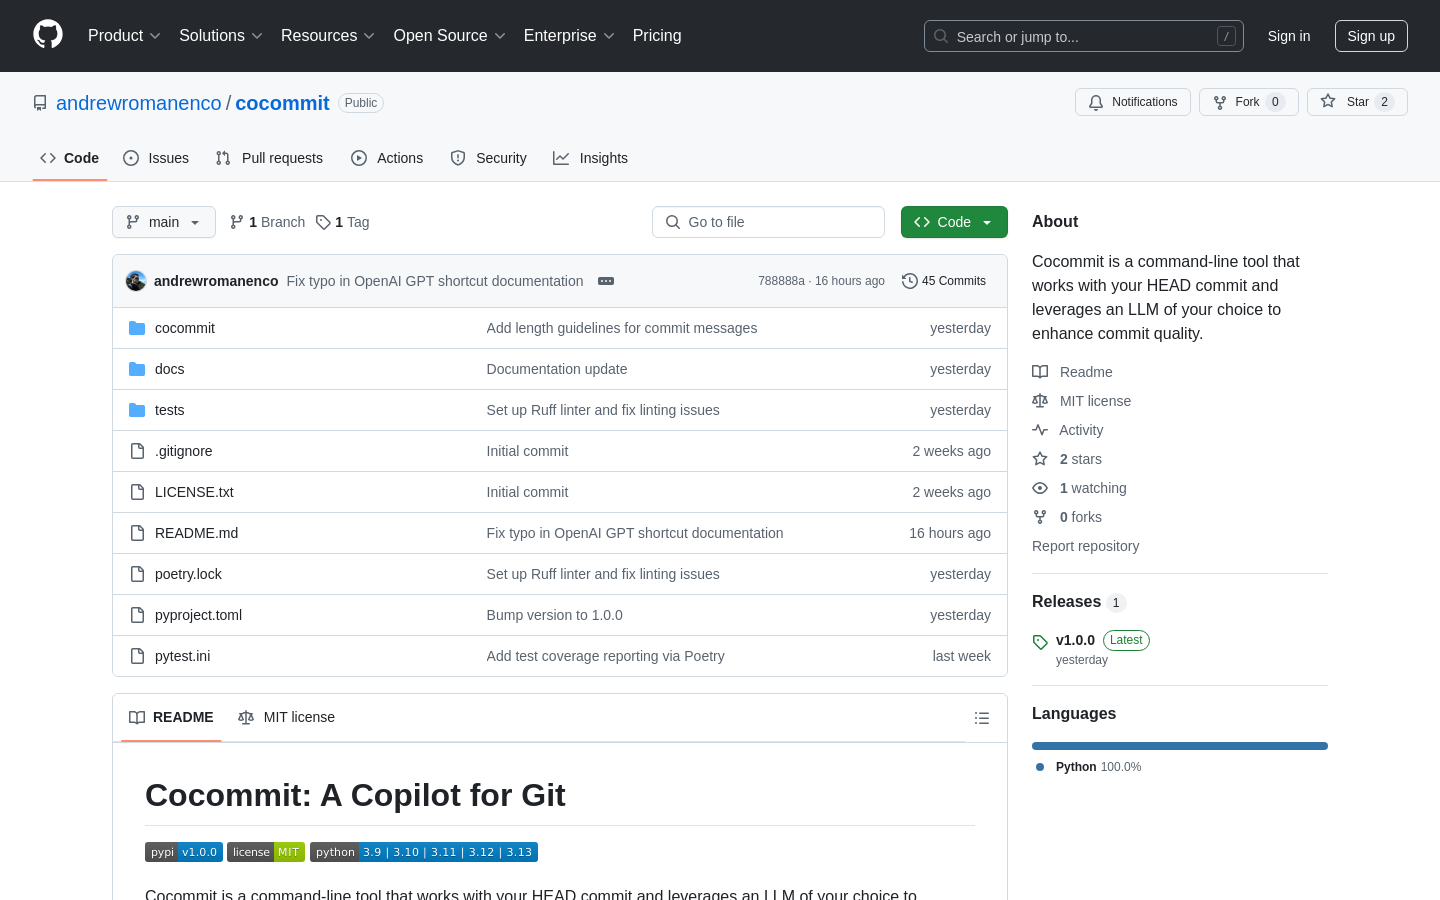Screen dimensions: 1440x900
Task: Open the tests folder icon
Action: pyautogui.click(x=137, y=410)
